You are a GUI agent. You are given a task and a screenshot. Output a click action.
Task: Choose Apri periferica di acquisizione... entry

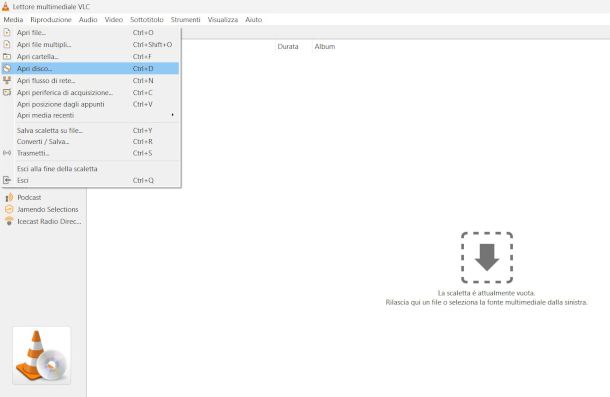[90, 93]
